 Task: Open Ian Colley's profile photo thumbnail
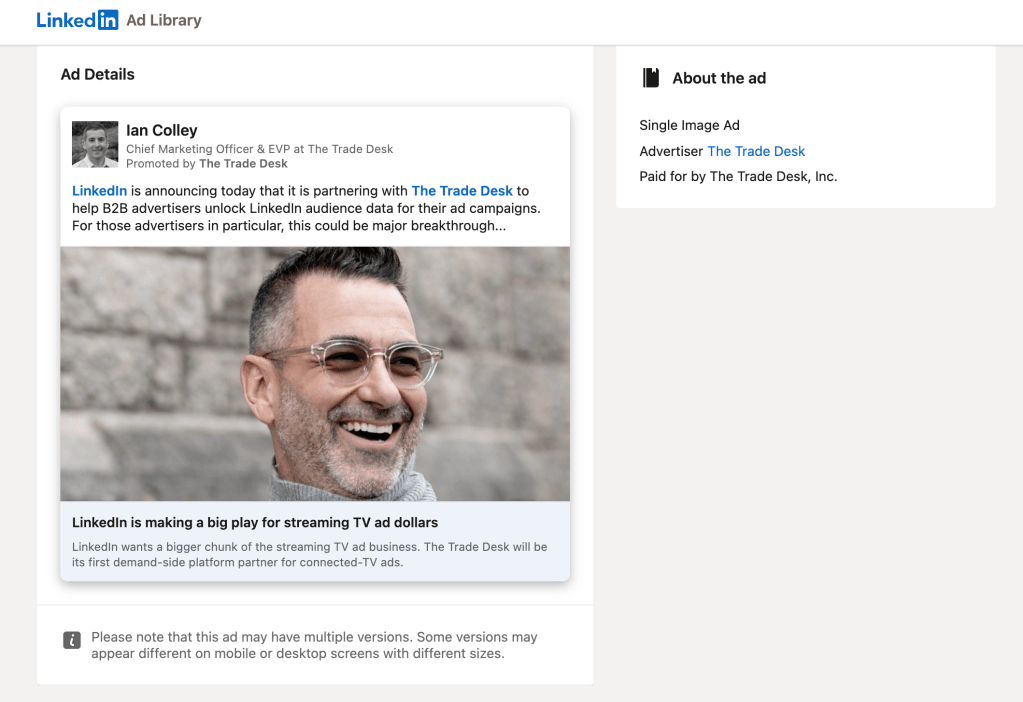click(95, 144)
